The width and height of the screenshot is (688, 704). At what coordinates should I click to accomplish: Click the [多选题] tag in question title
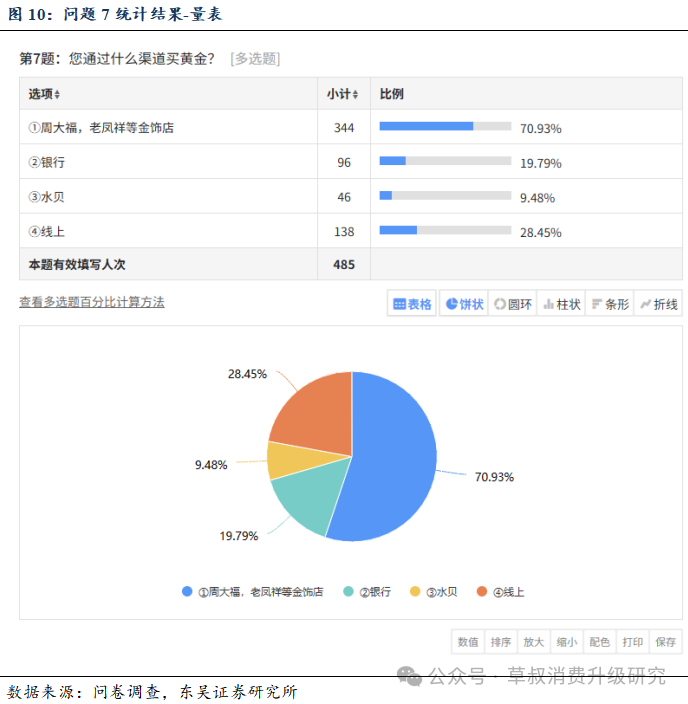255,58
